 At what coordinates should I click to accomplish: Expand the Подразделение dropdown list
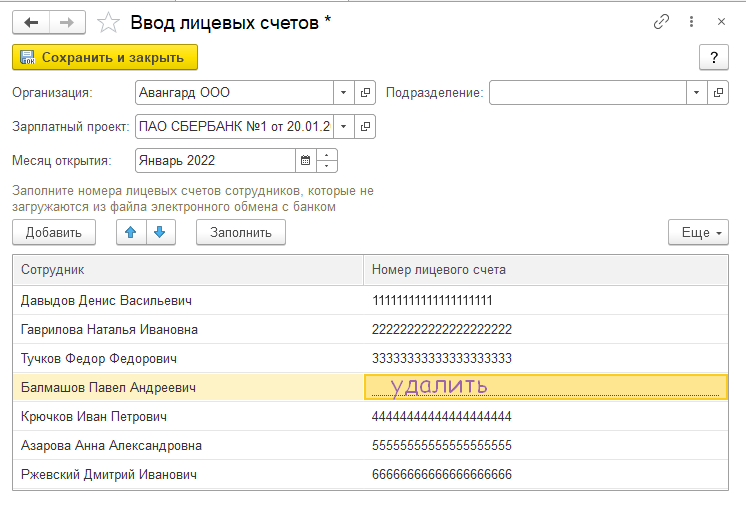696,93
